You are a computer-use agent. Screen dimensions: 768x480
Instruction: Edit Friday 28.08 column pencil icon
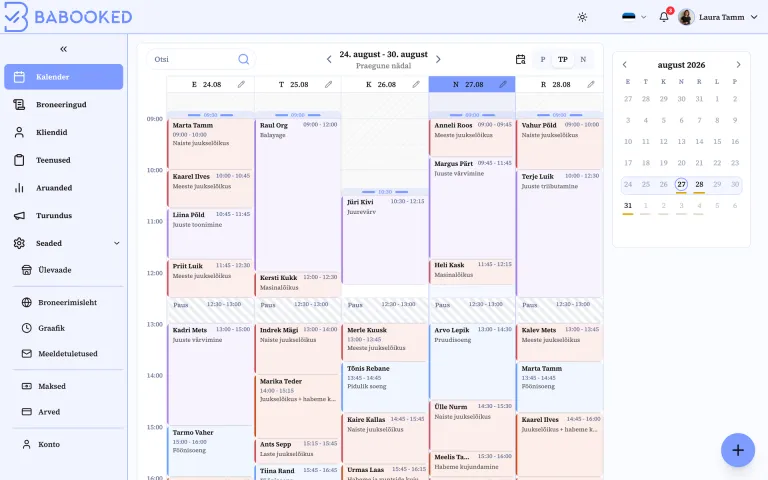click(591, 84)
